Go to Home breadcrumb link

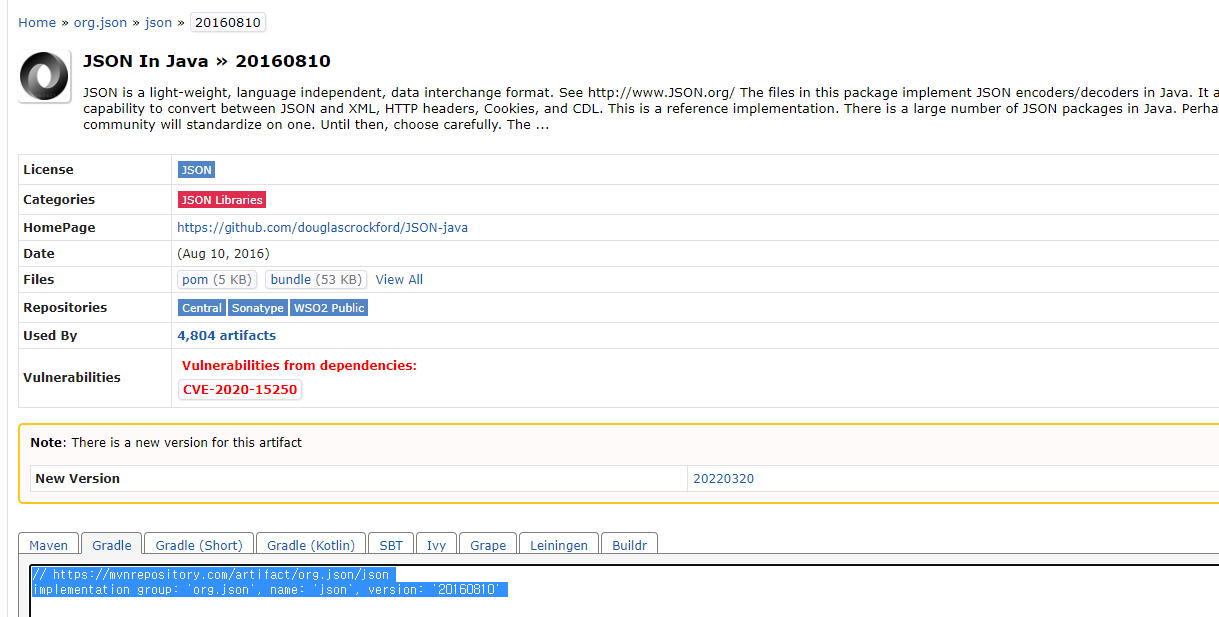pos(37,22)
